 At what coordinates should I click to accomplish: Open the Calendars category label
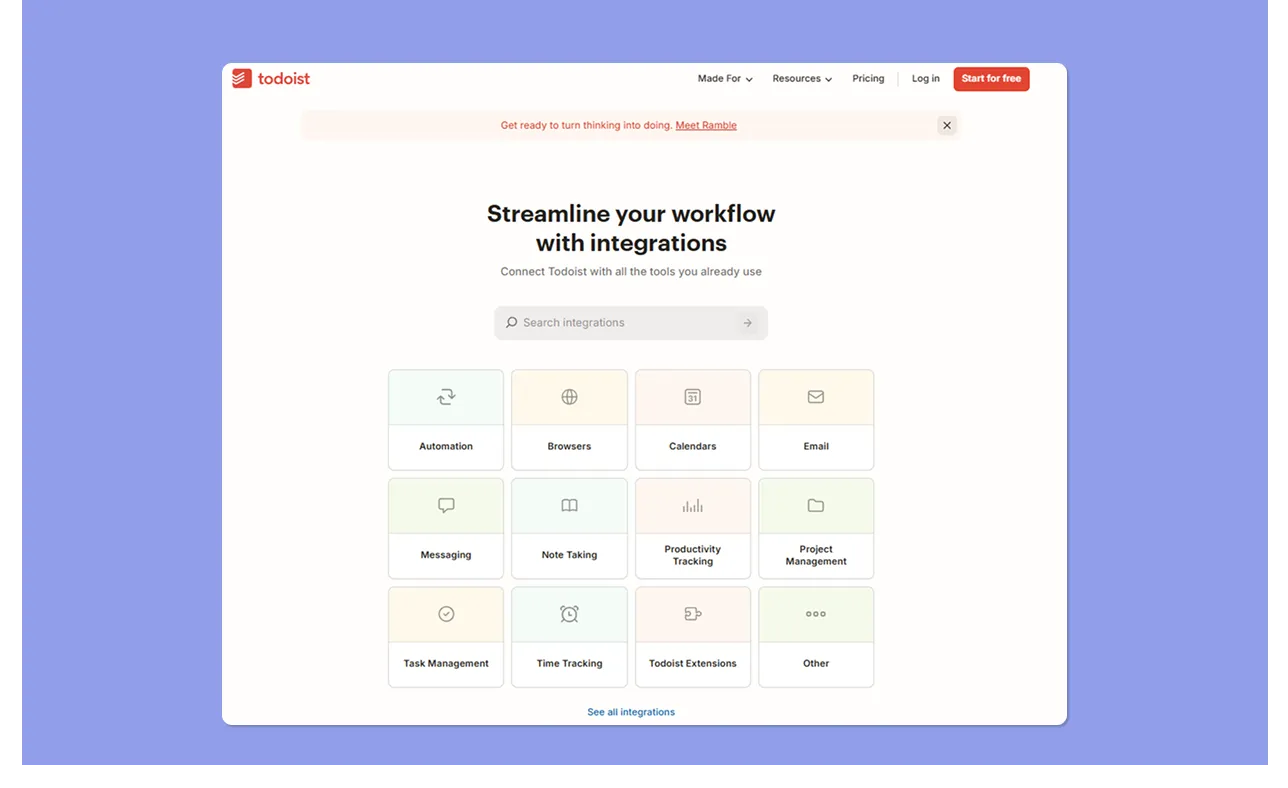tap(693, 447)
